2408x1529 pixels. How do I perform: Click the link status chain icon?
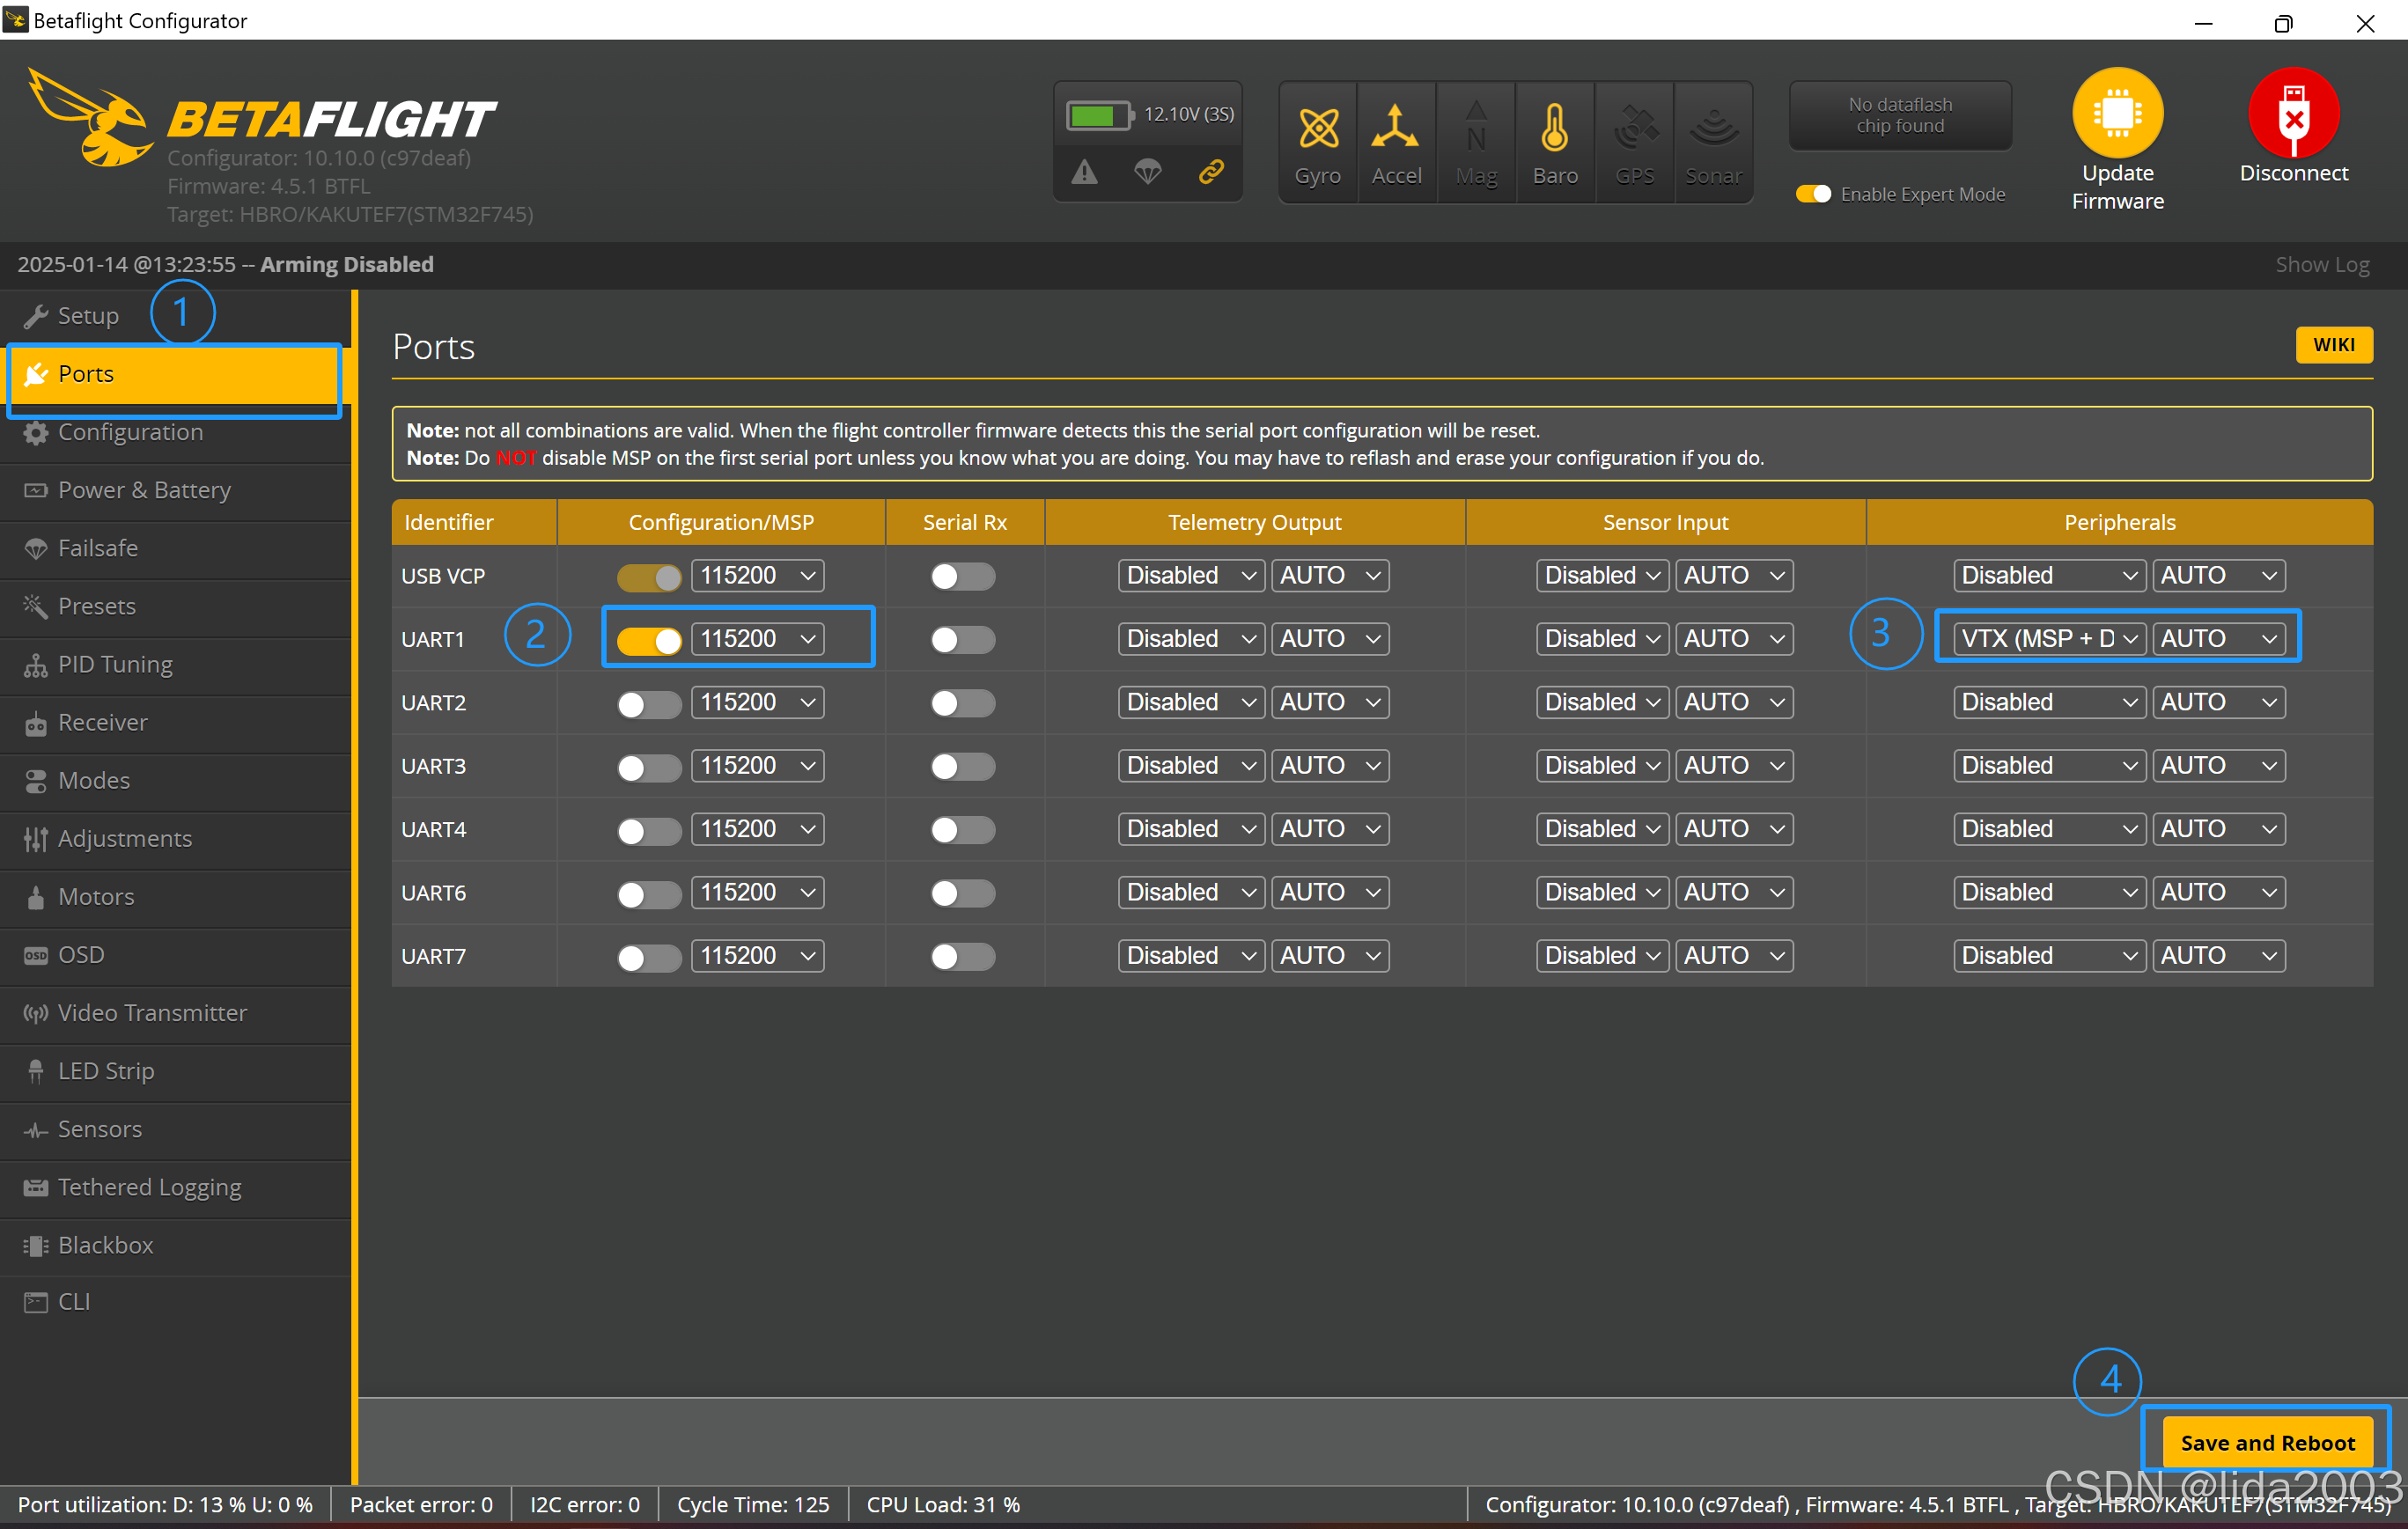pos(1211,173)
